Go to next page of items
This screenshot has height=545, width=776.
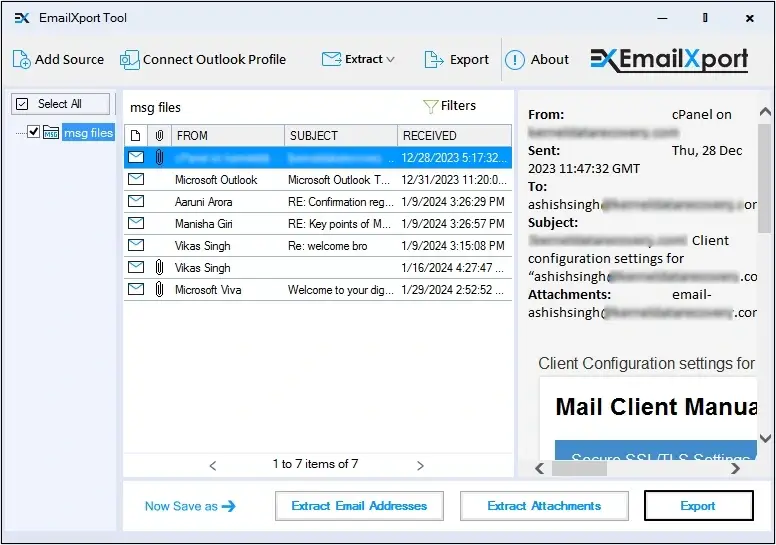[x=420, y=466]
